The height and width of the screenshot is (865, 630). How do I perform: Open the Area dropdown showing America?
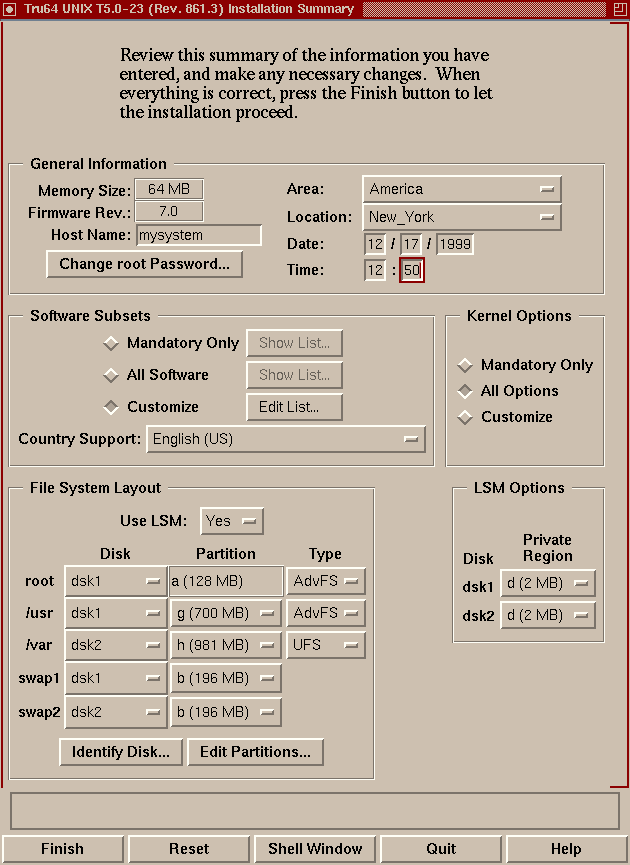pos(461,189)
